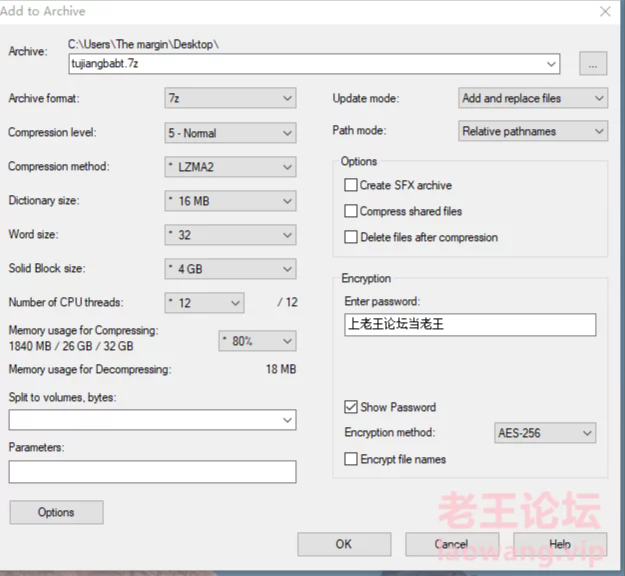
Task: Open the Compression level dropdown showing 5 - Normal
Action: (x=230, y=133)
